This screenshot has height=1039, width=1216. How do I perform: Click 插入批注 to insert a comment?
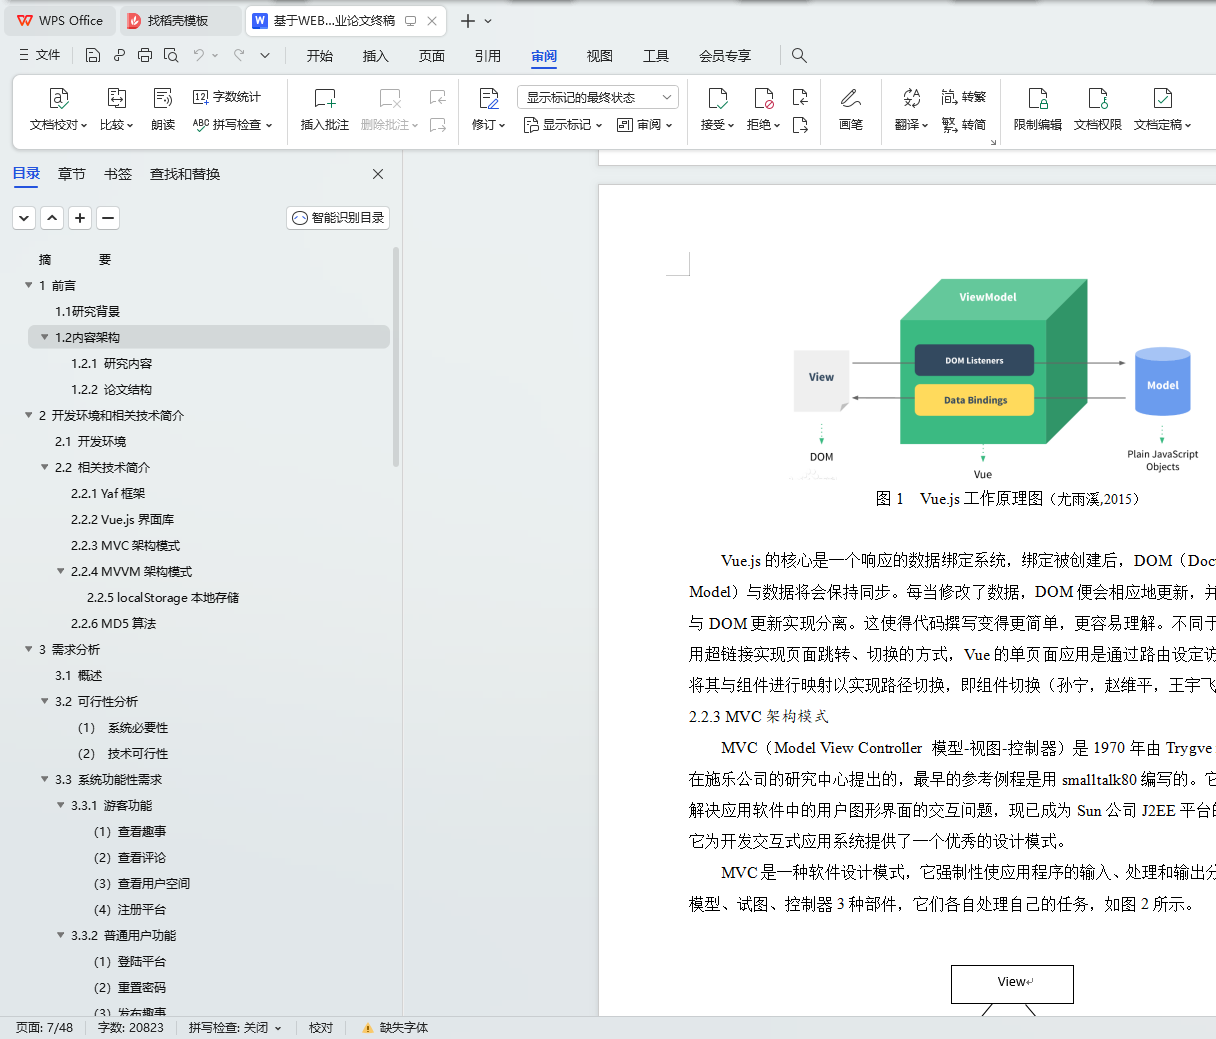[x=324, y=109]
